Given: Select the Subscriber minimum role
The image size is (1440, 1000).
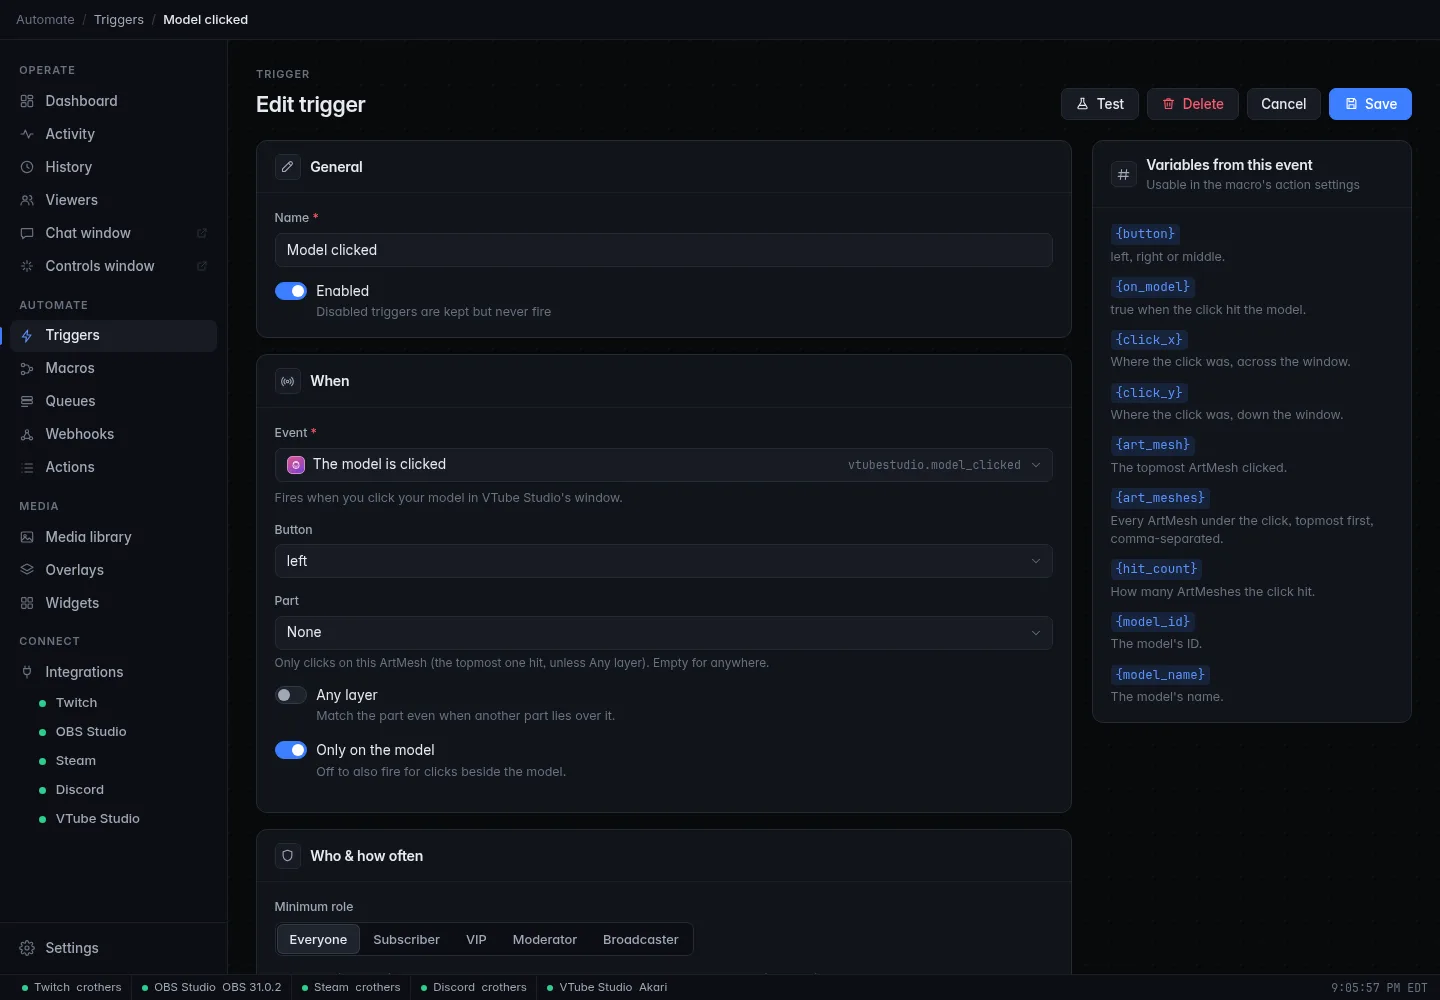Looking at the screenshot, I should [406, 940].
